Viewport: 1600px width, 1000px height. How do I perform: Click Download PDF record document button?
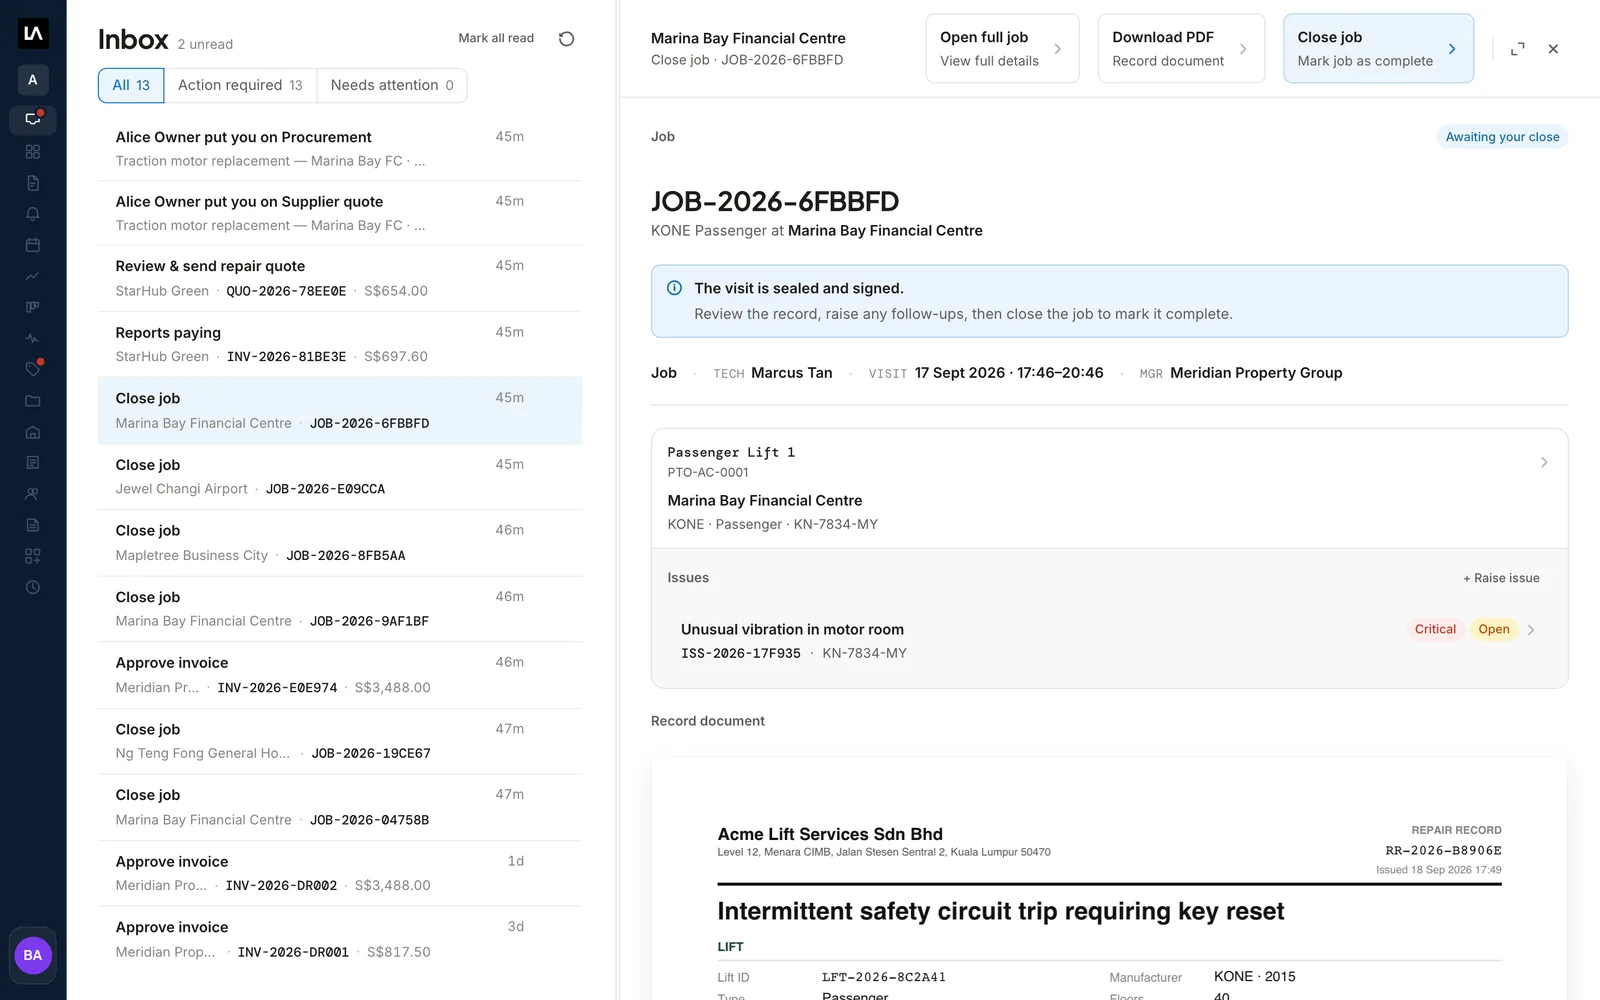click(1181, 48)
